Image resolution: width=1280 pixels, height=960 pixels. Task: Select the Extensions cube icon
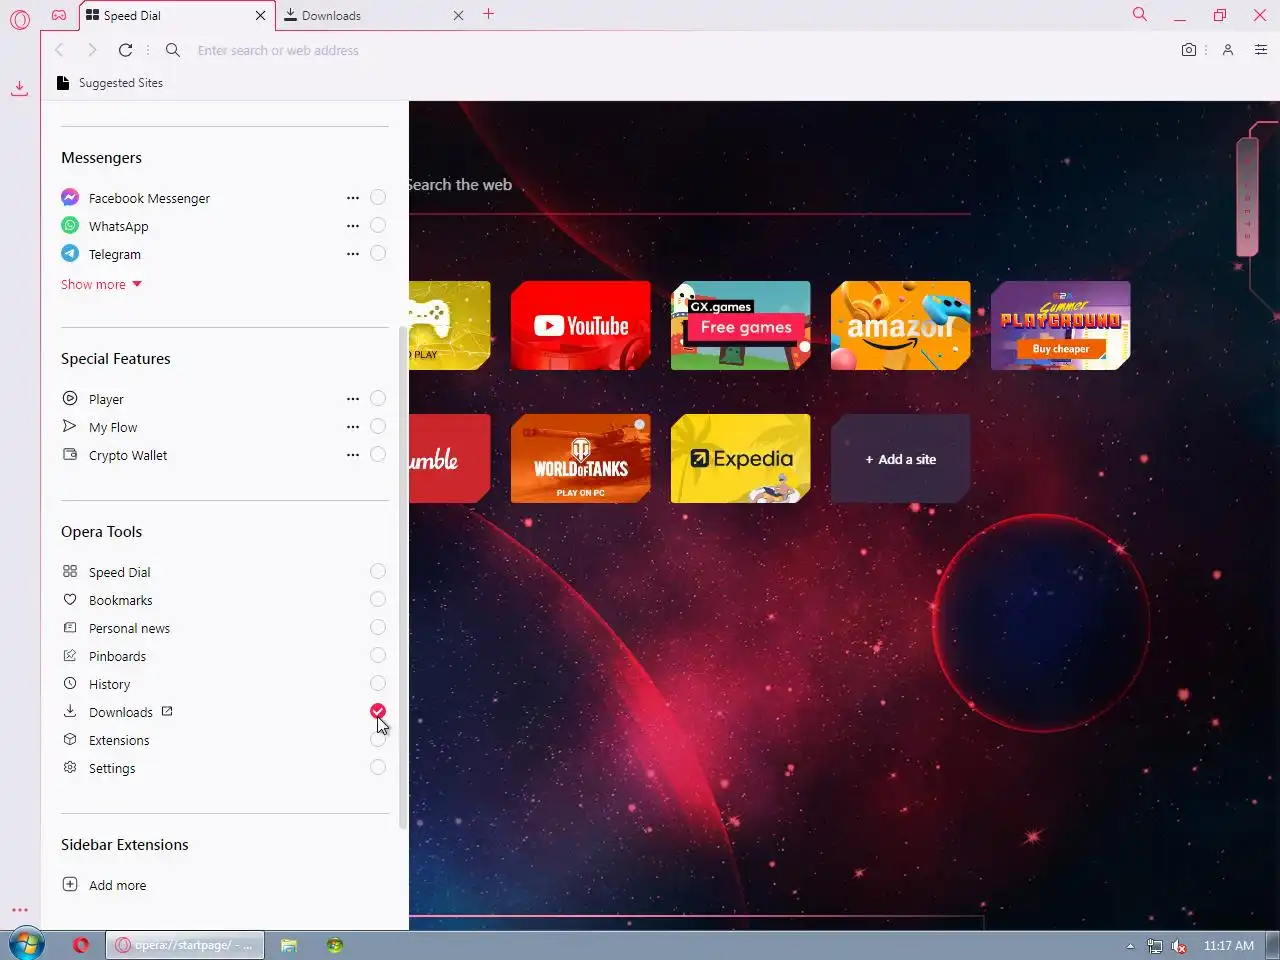pos(70,740)
